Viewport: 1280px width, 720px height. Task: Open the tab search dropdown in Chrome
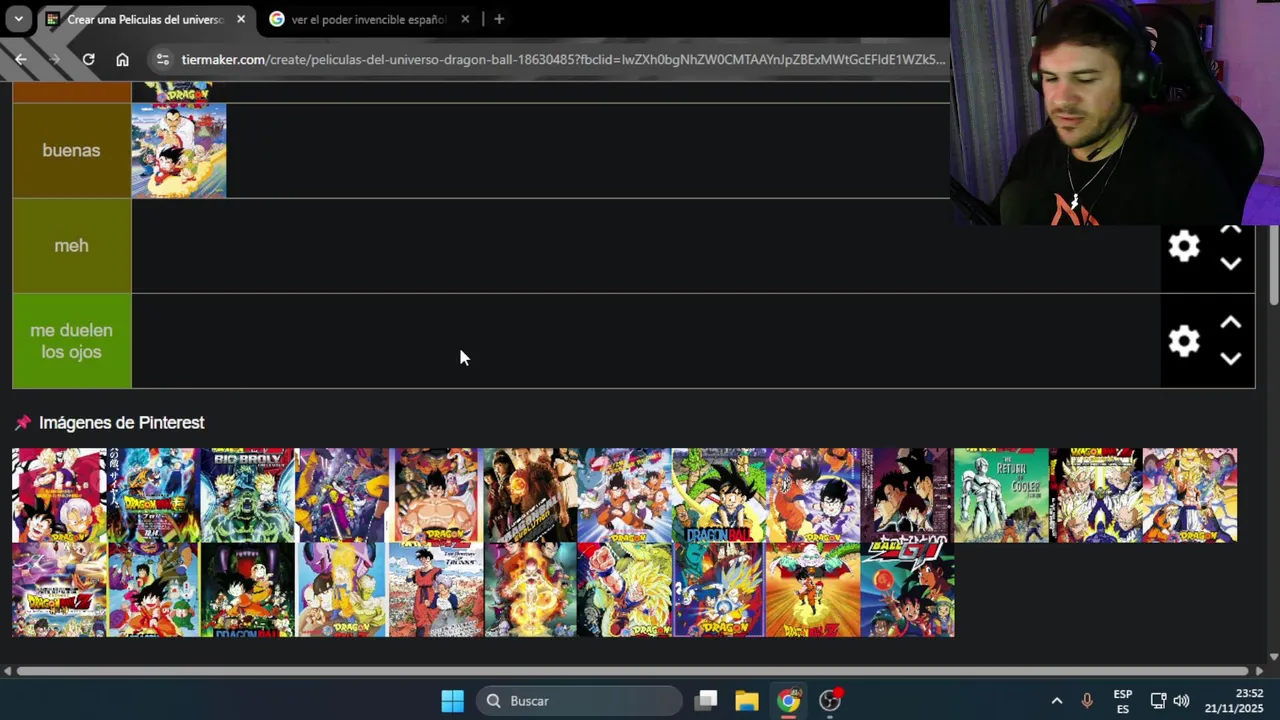(18, 19)
